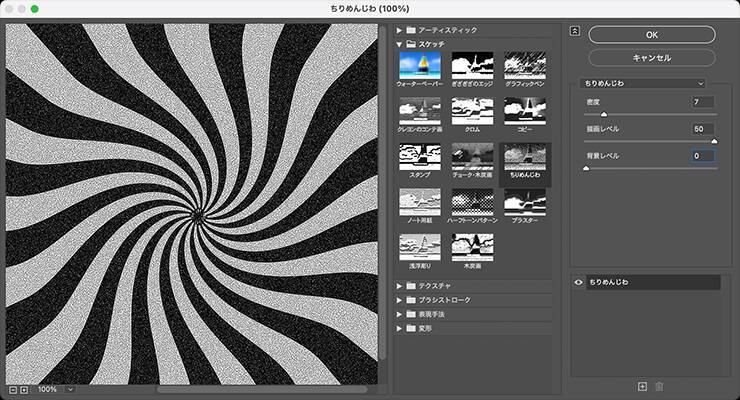Collapse the スケッチ folder
Image resolution: width=740 pixels, height=400 pixels.
pos(400,44)
